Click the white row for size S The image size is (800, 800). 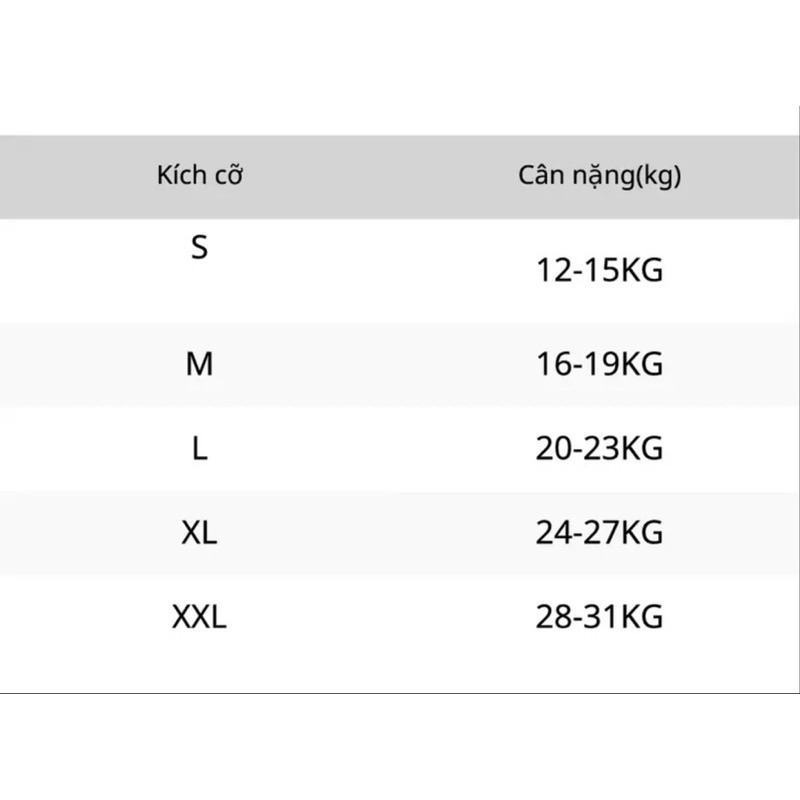(400, 270)
